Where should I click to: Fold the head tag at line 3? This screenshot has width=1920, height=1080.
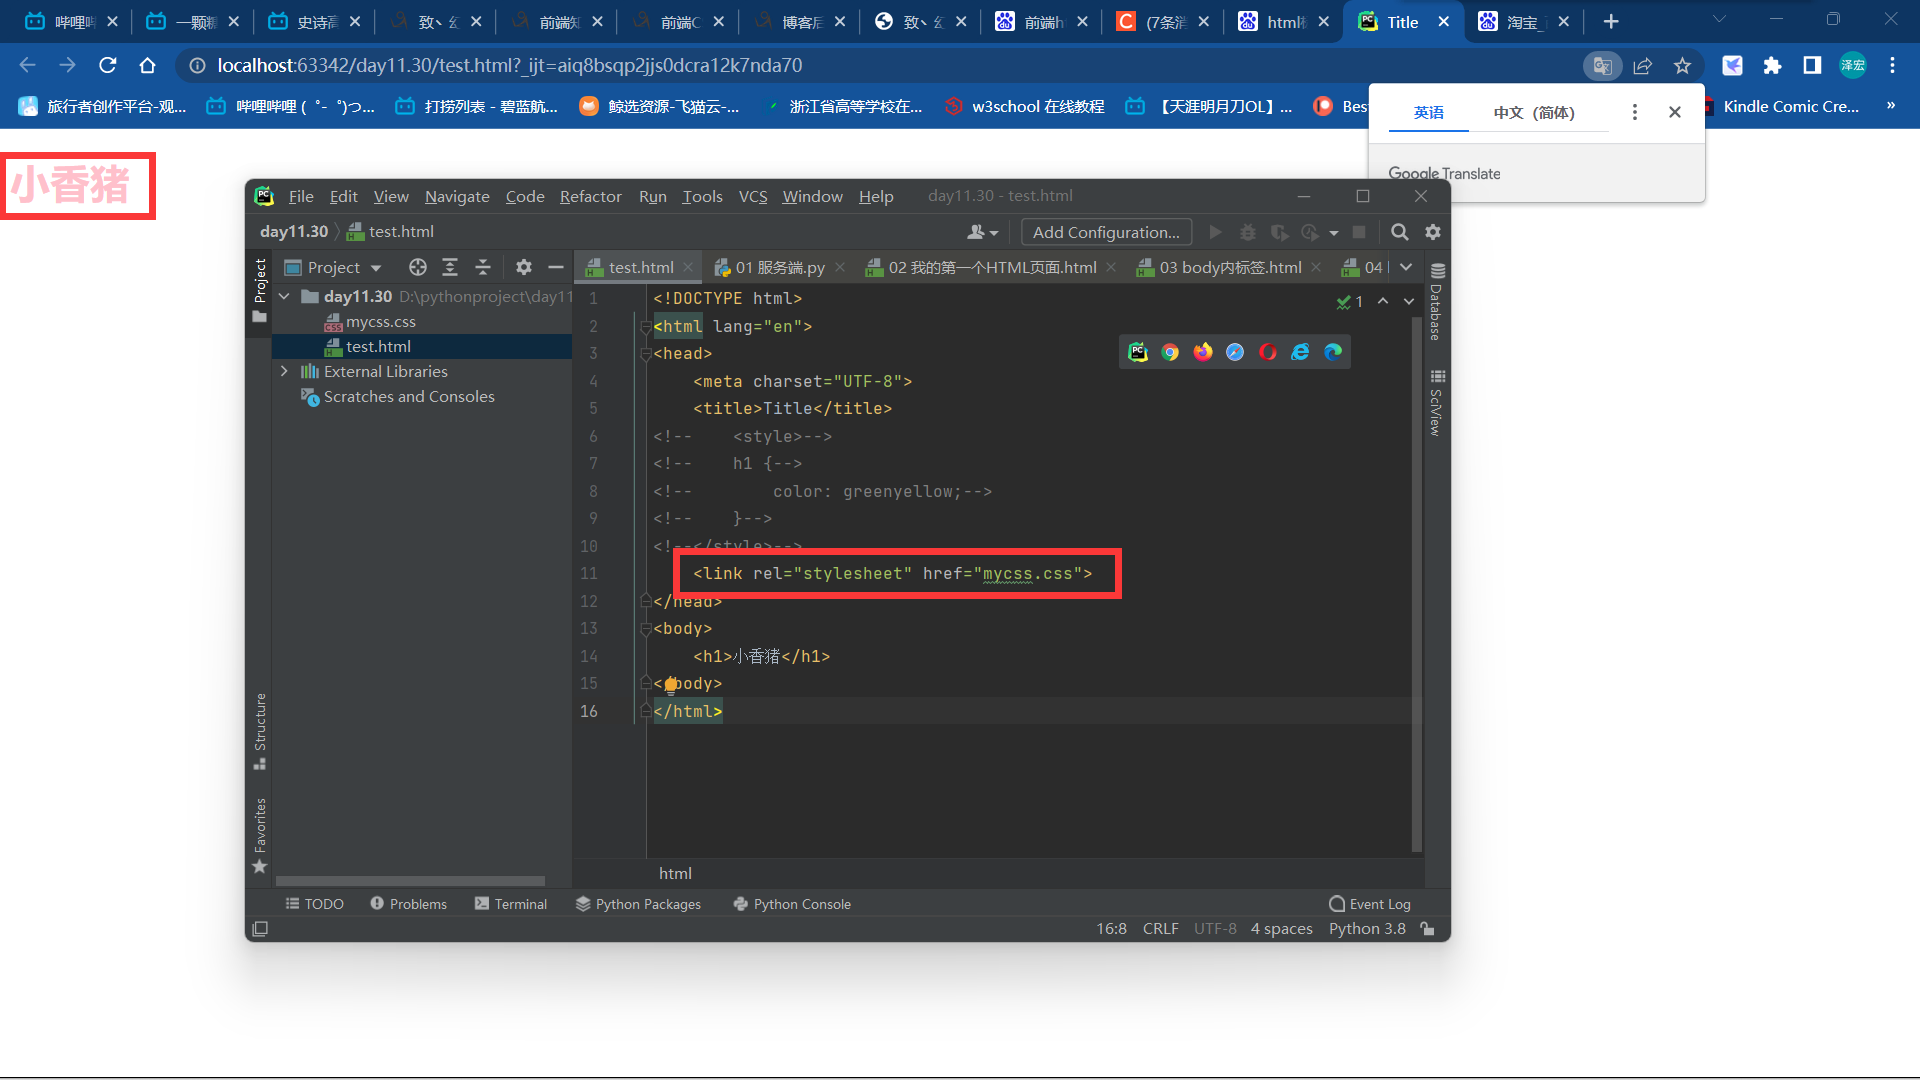click(x=645, y=354)
